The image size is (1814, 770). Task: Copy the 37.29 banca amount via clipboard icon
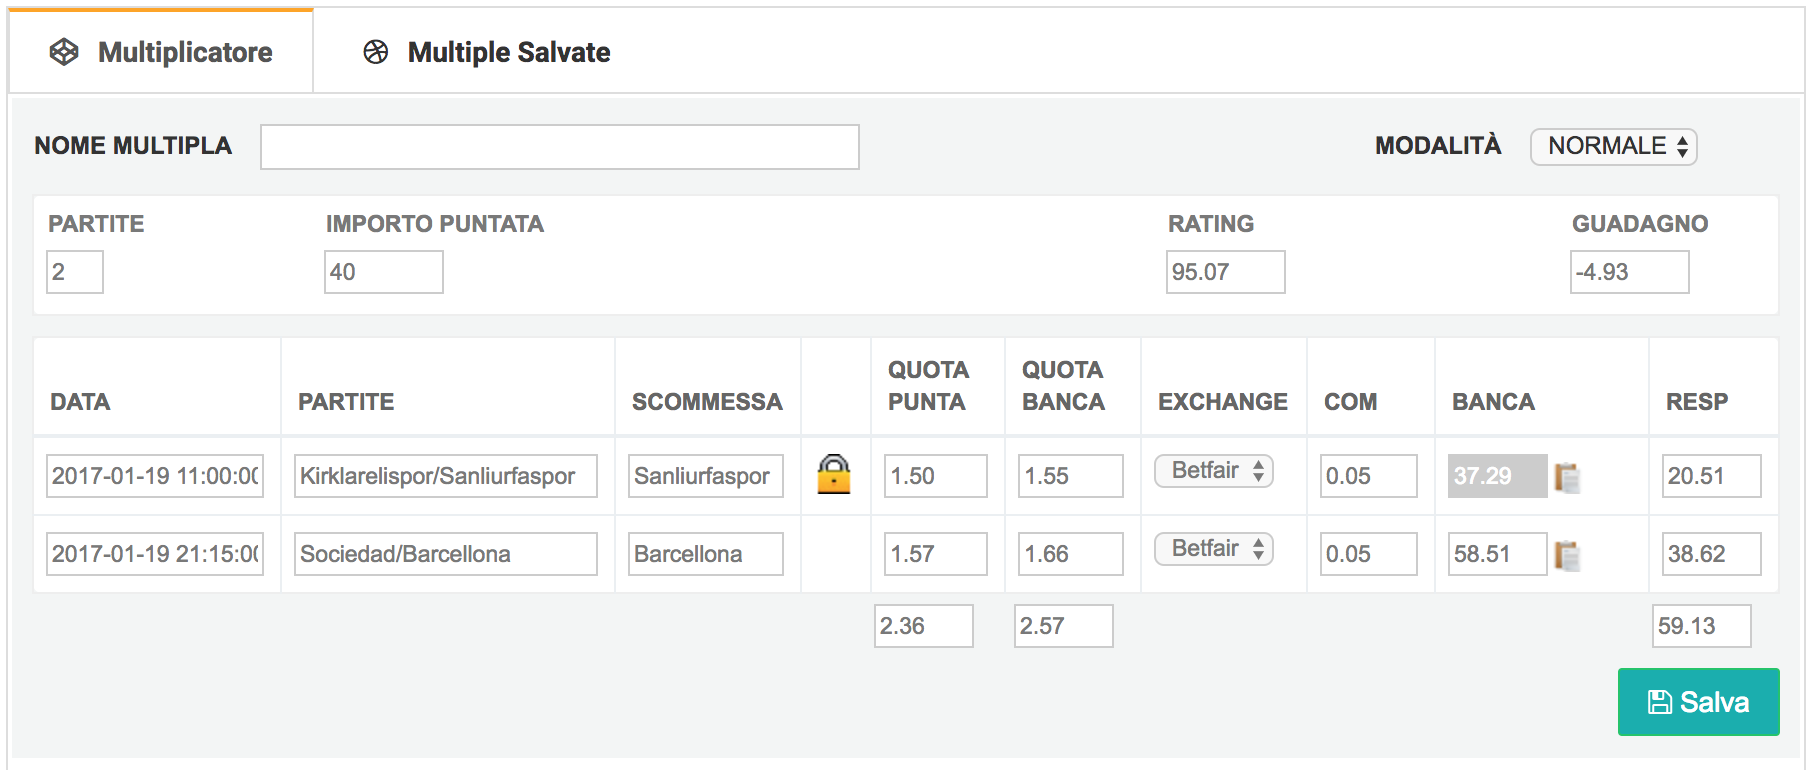1567,477
